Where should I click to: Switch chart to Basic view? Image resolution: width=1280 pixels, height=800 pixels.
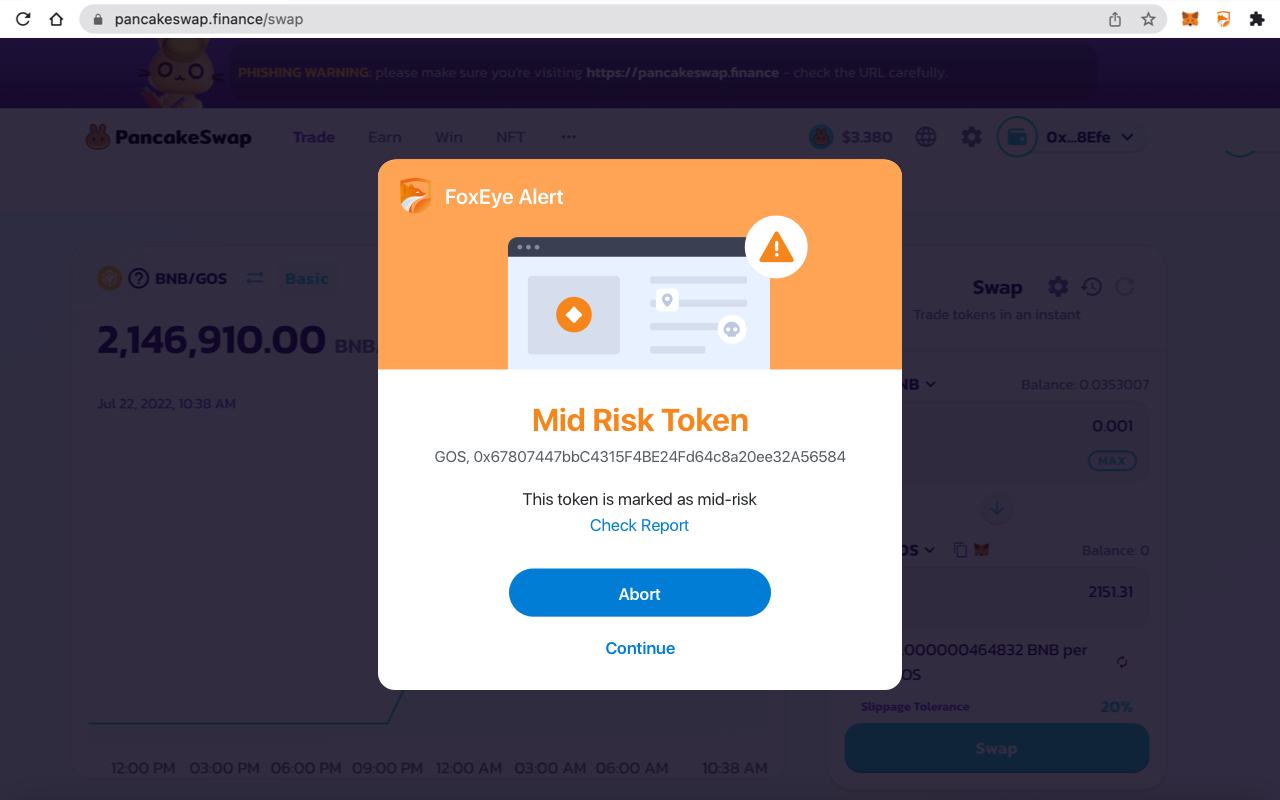(x=306, y=278)
